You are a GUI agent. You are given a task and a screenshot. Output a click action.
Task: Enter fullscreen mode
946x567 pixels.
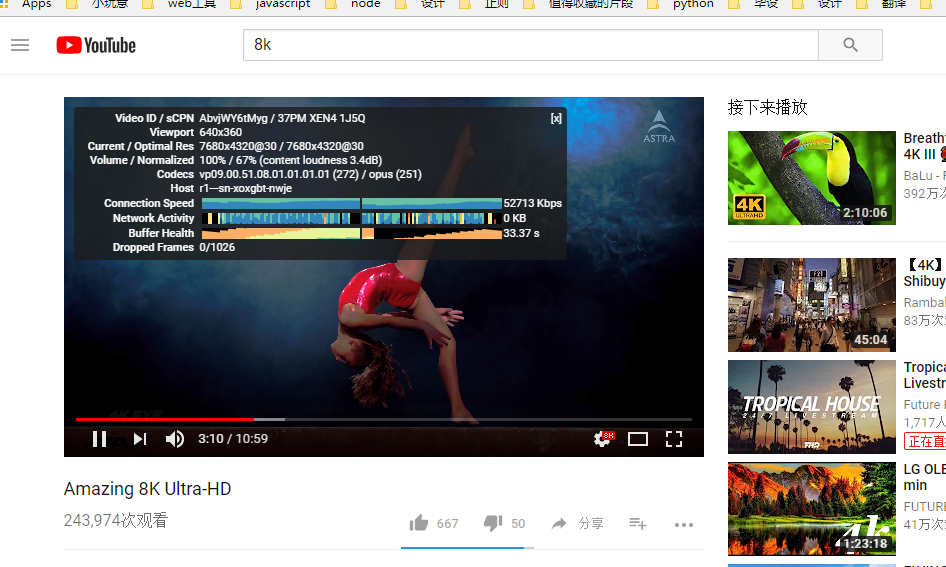pos(674,439)
